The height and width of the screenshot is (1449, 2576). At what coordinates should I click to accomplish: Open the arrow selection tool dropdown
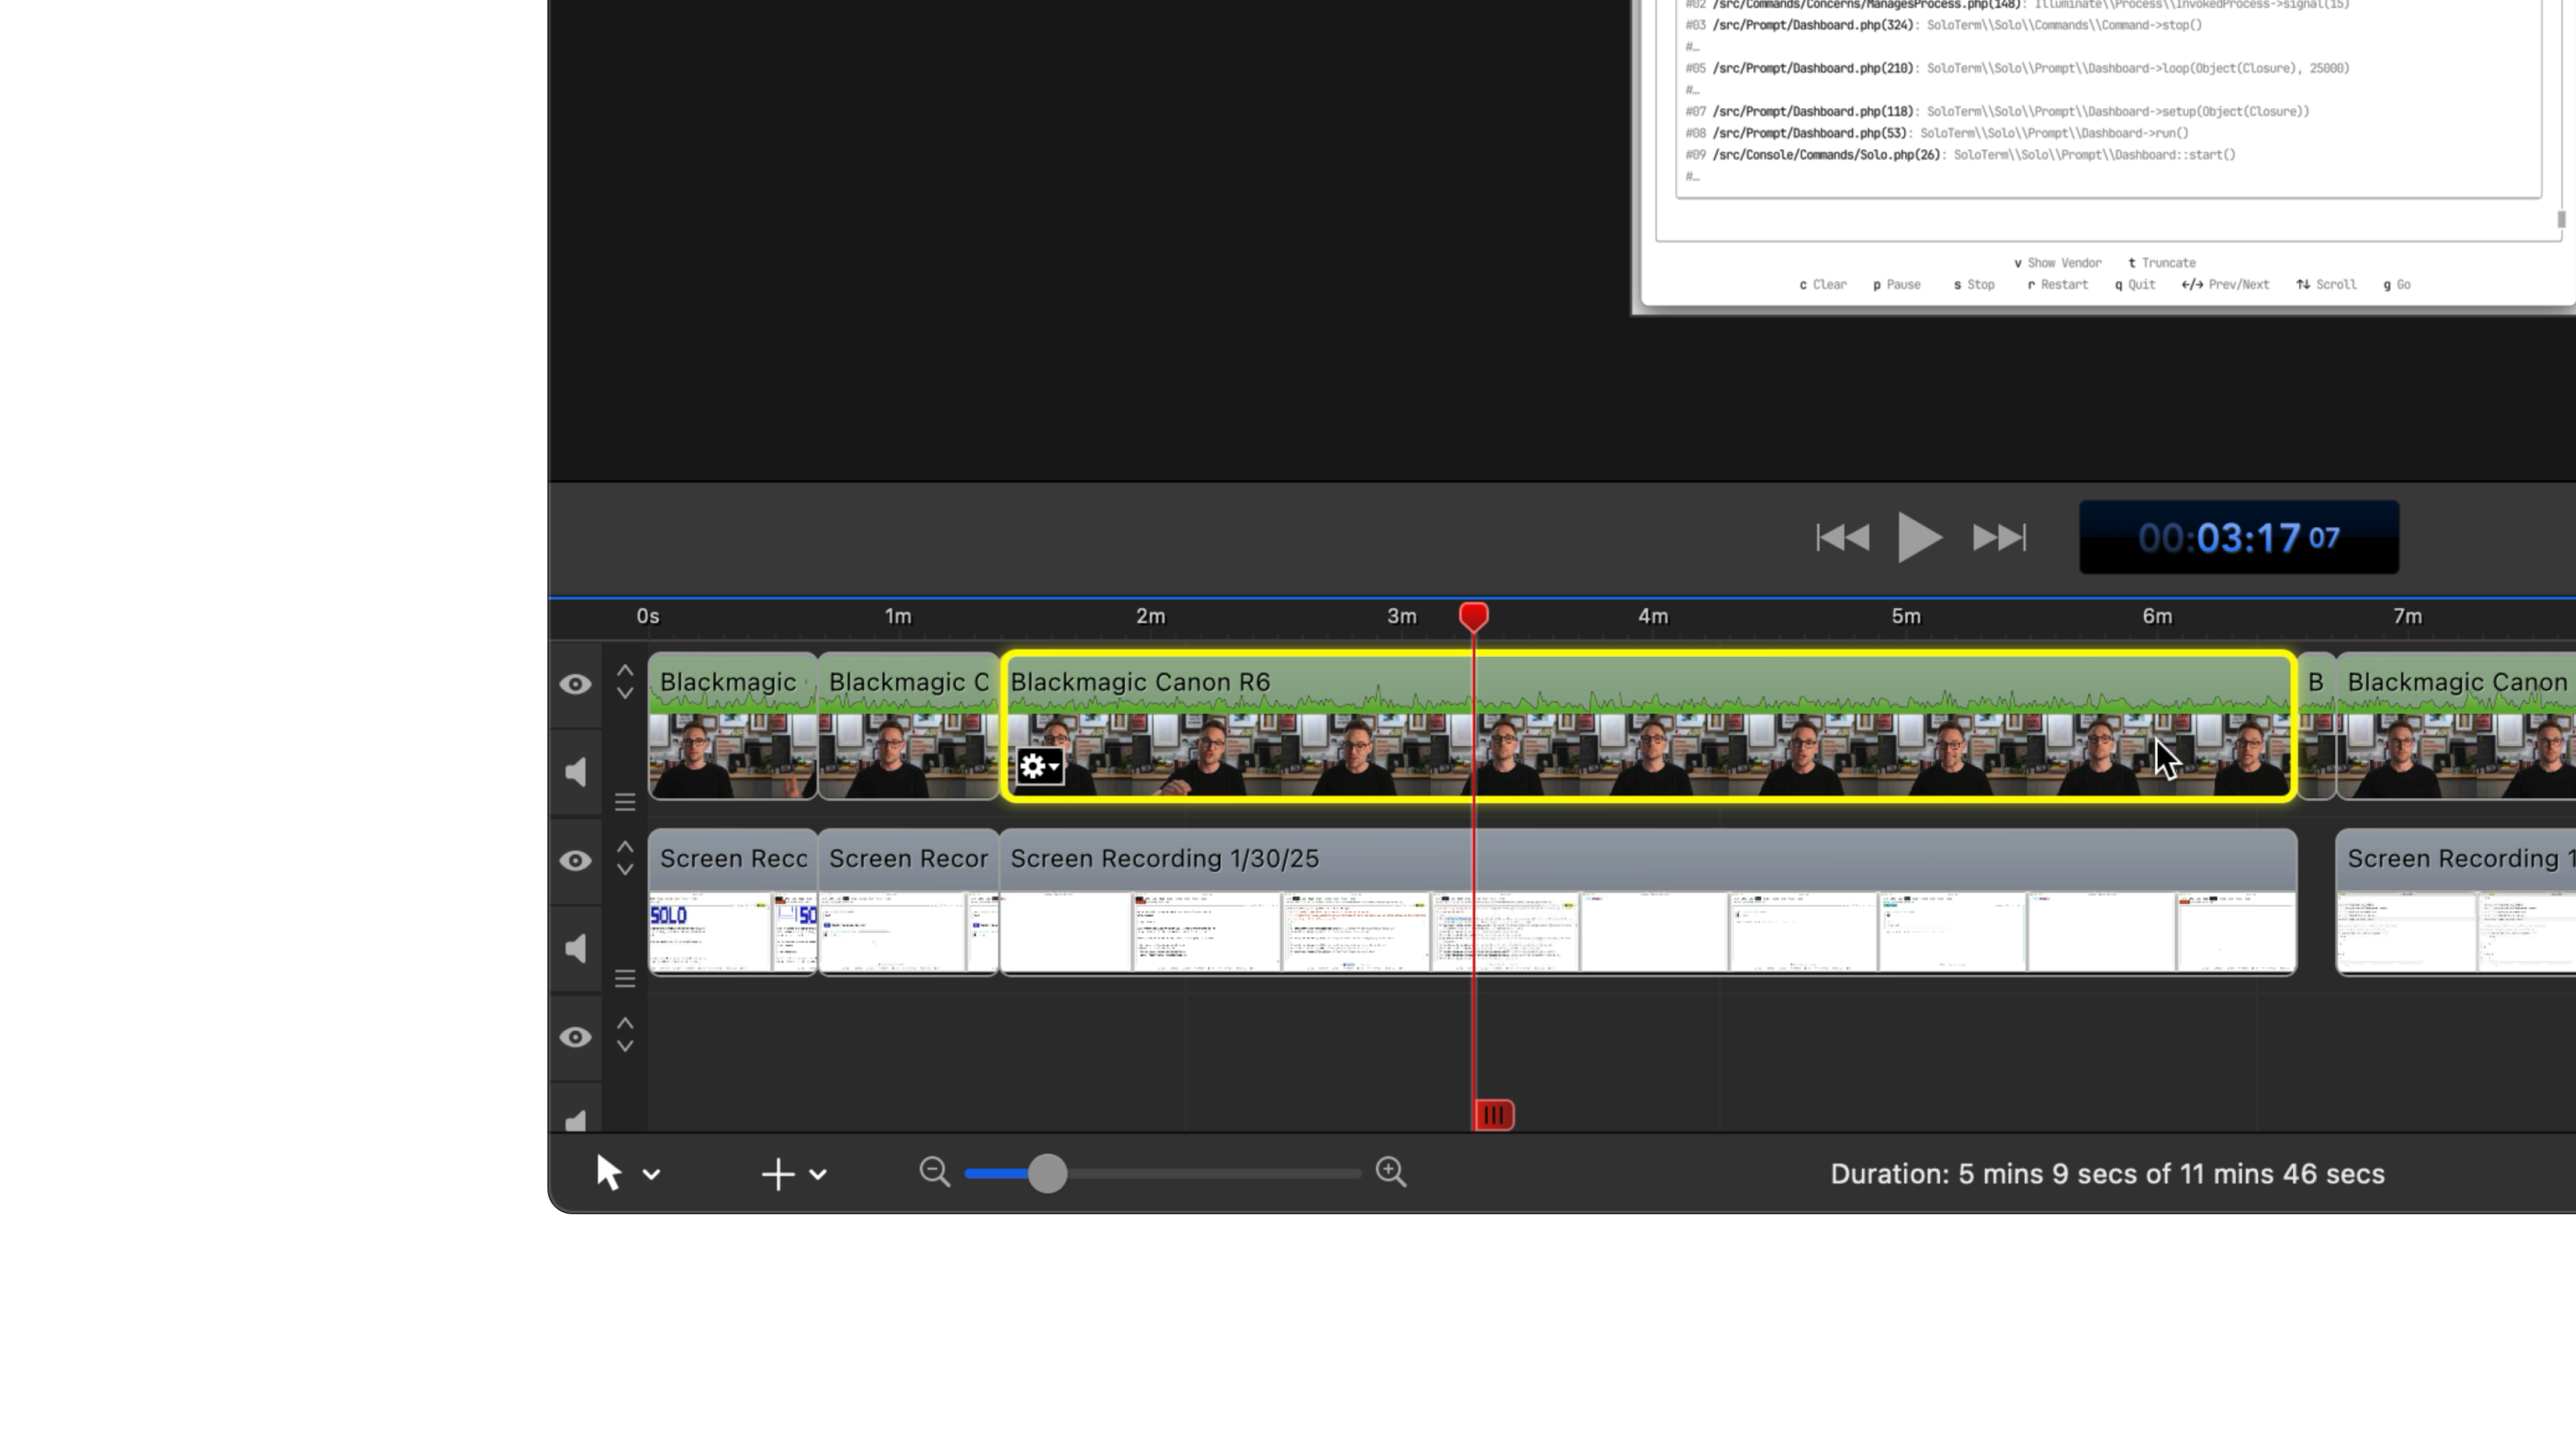[651, 1174]
